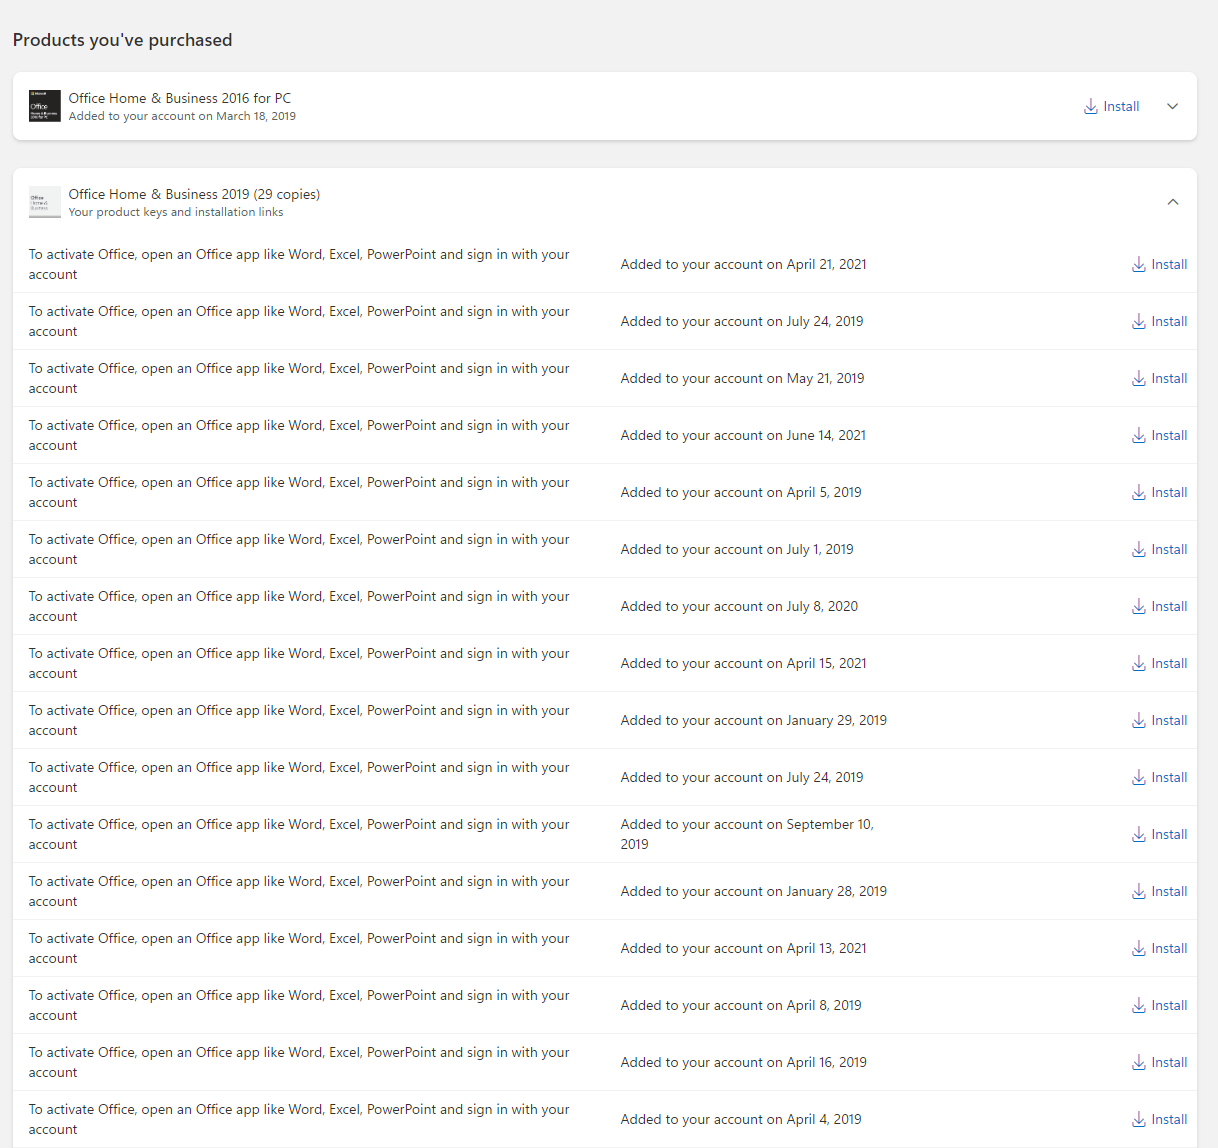Click download icon for September 10, 2019 copy

click(x=1139, y=834)
